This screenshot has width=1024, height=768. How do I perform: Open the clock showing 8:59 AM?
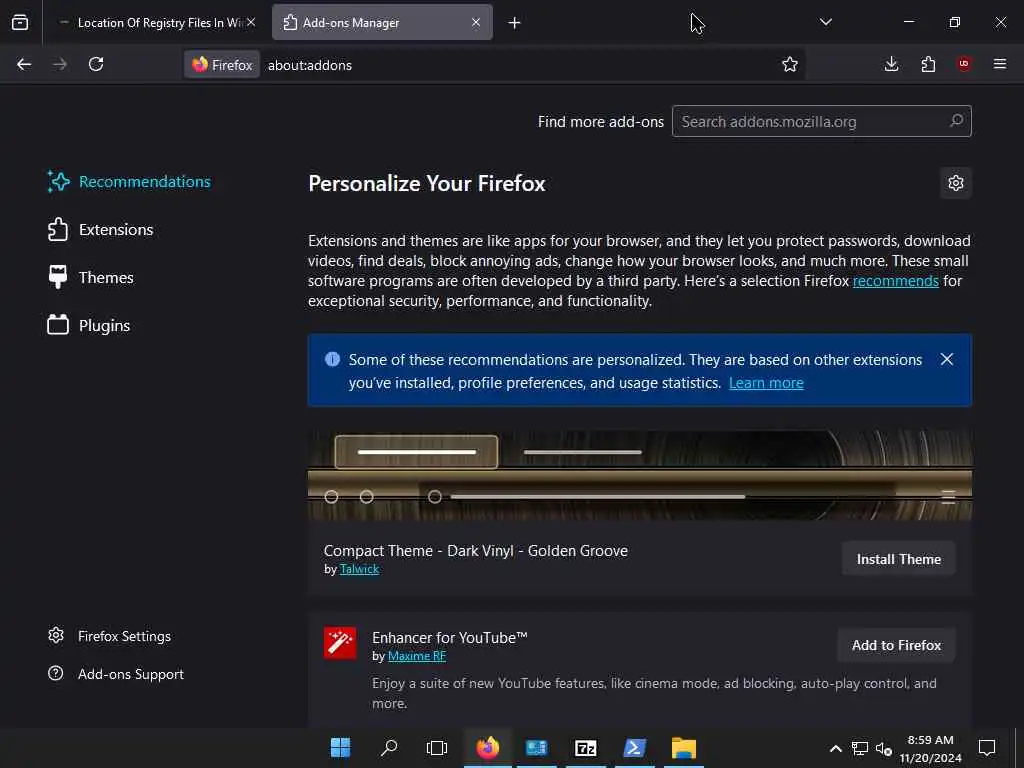point(931,748)
